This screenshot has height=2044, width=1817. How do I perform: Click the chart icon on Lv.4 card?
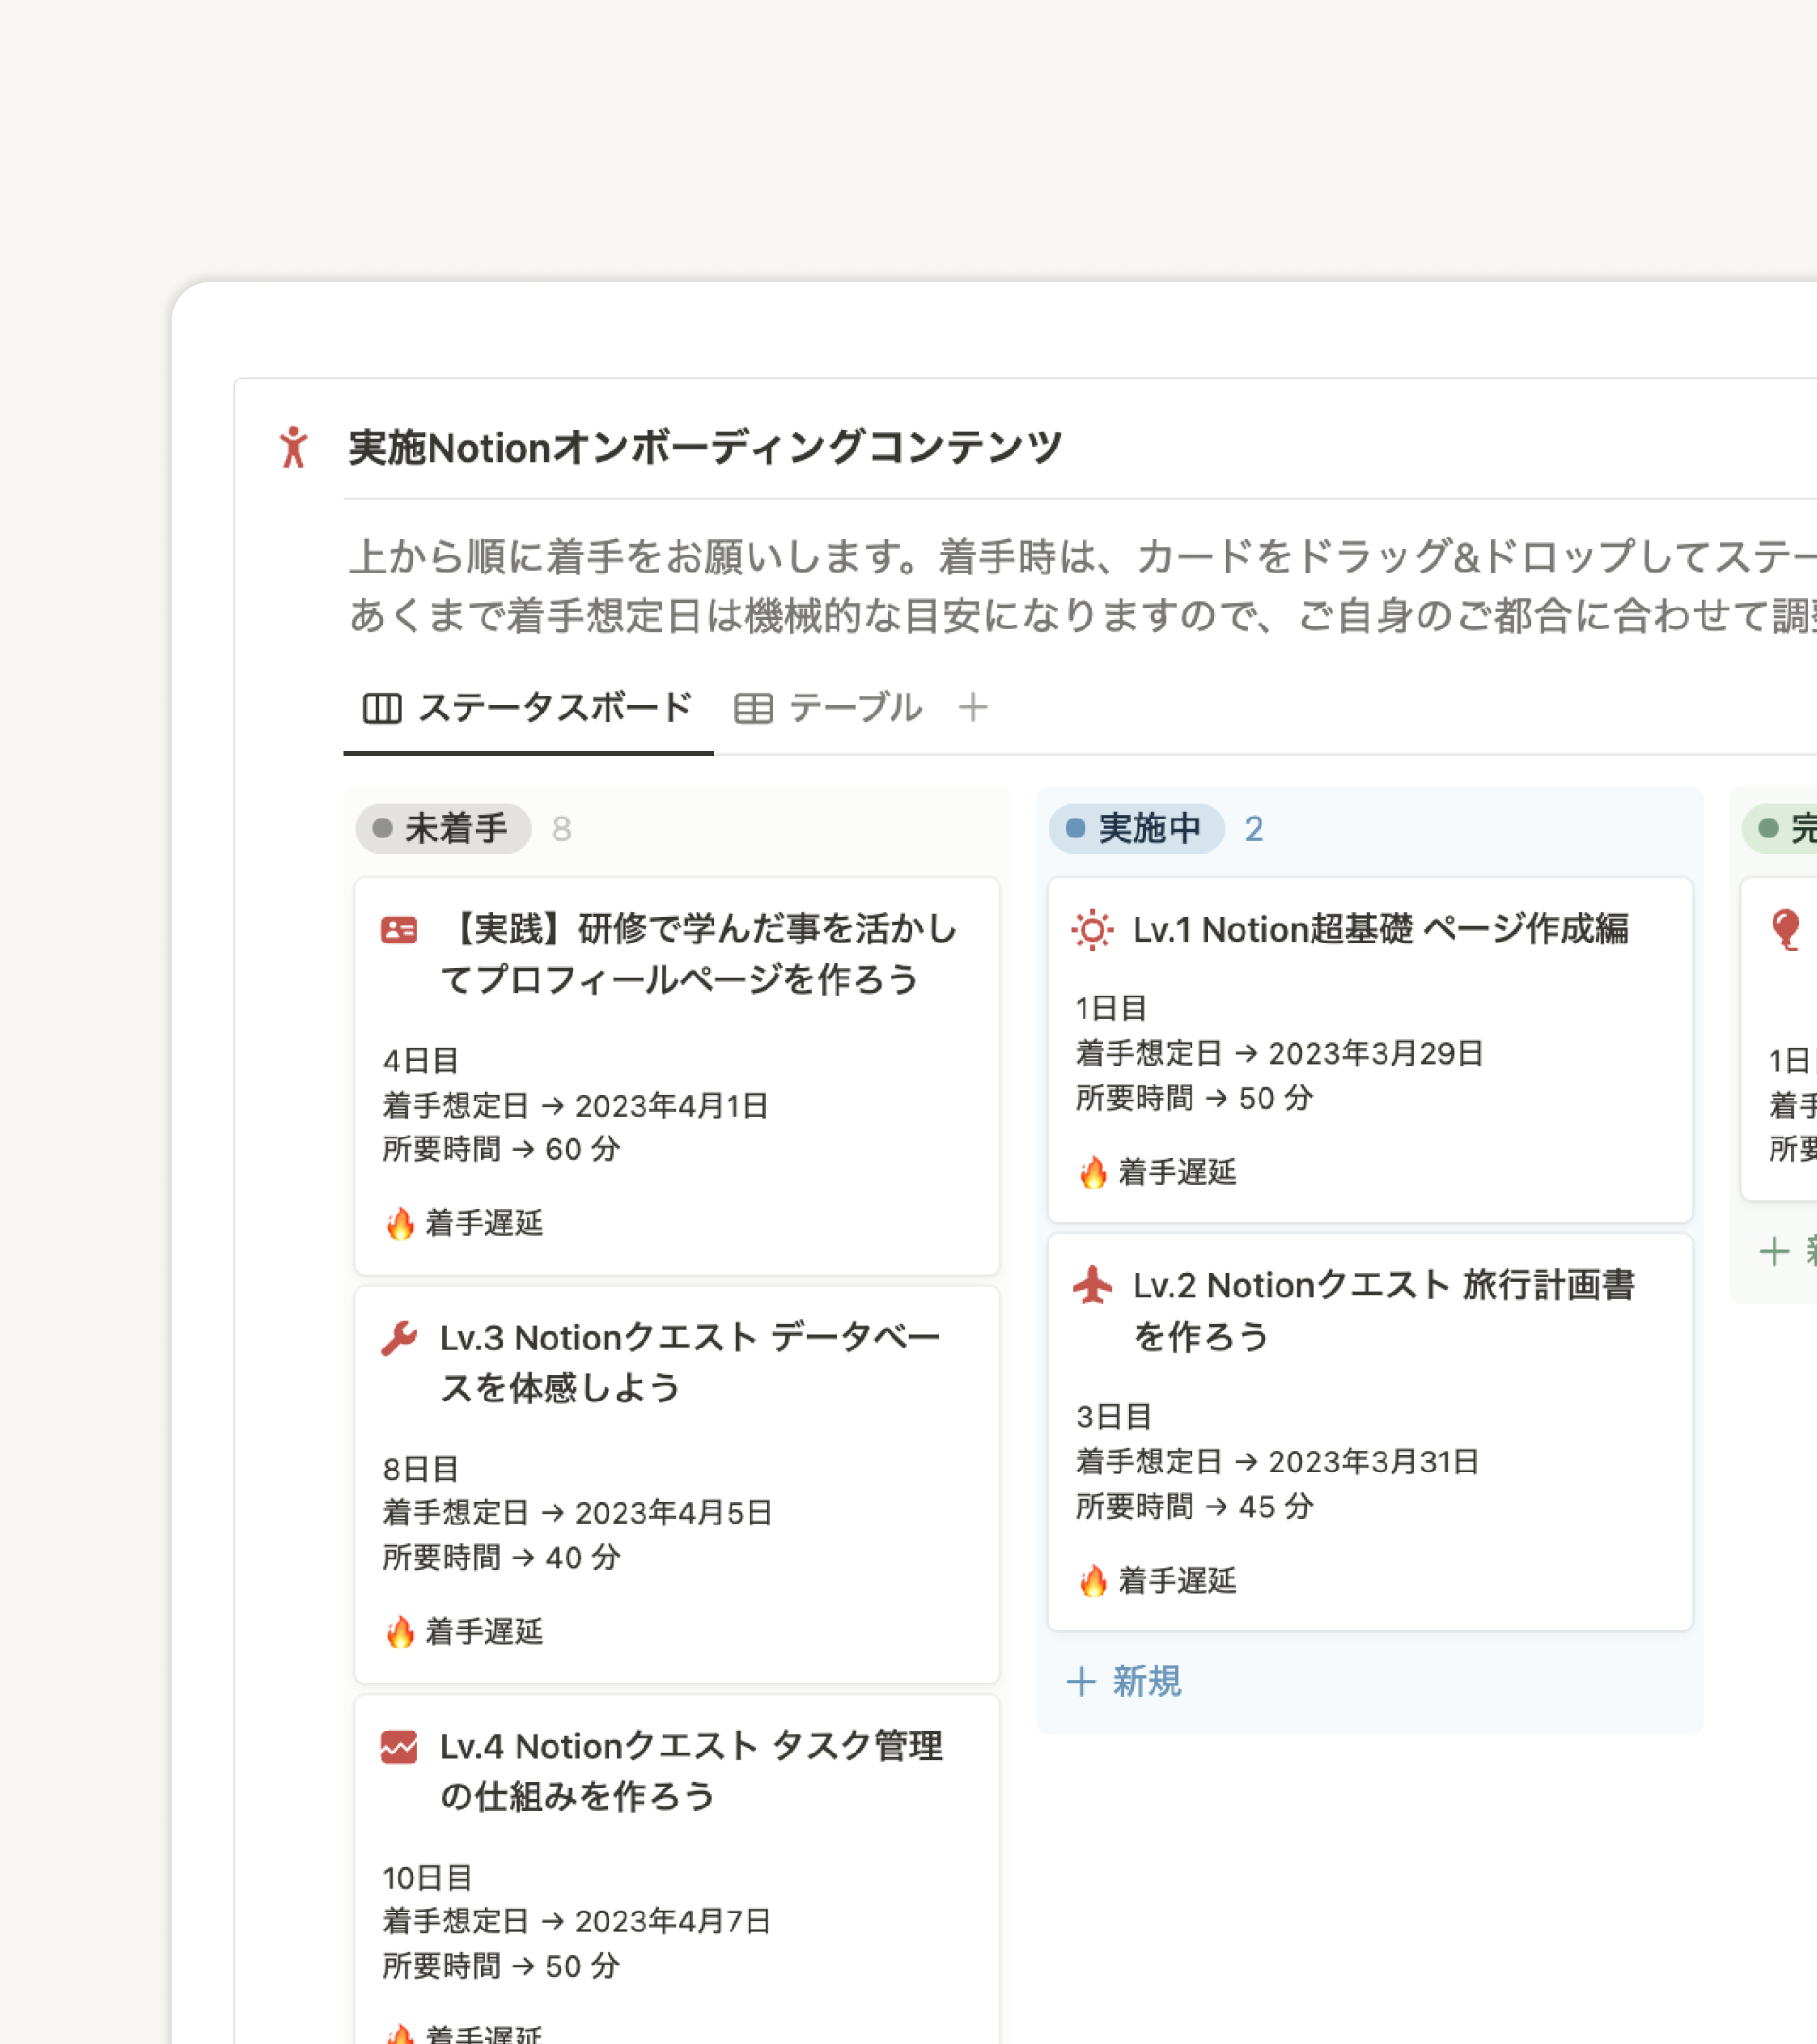[399, 1747]
